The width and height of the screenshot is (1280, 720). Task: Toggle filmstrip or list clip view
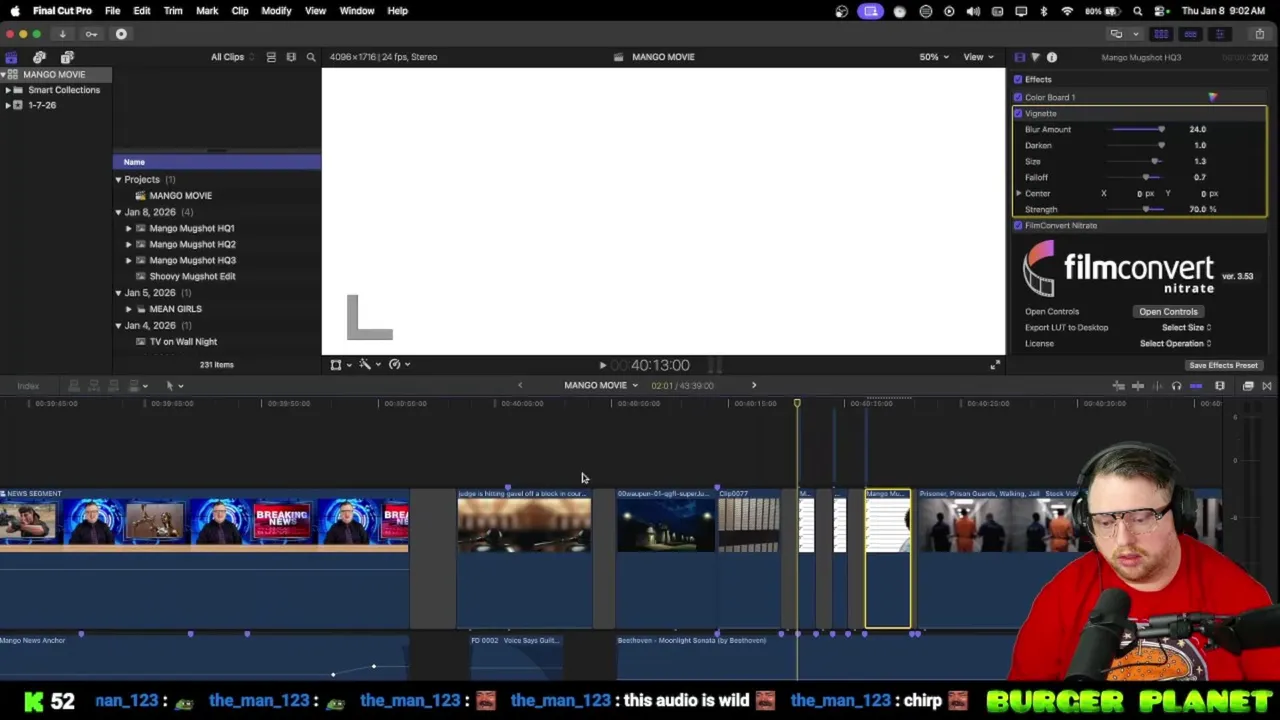coord(271,57)
